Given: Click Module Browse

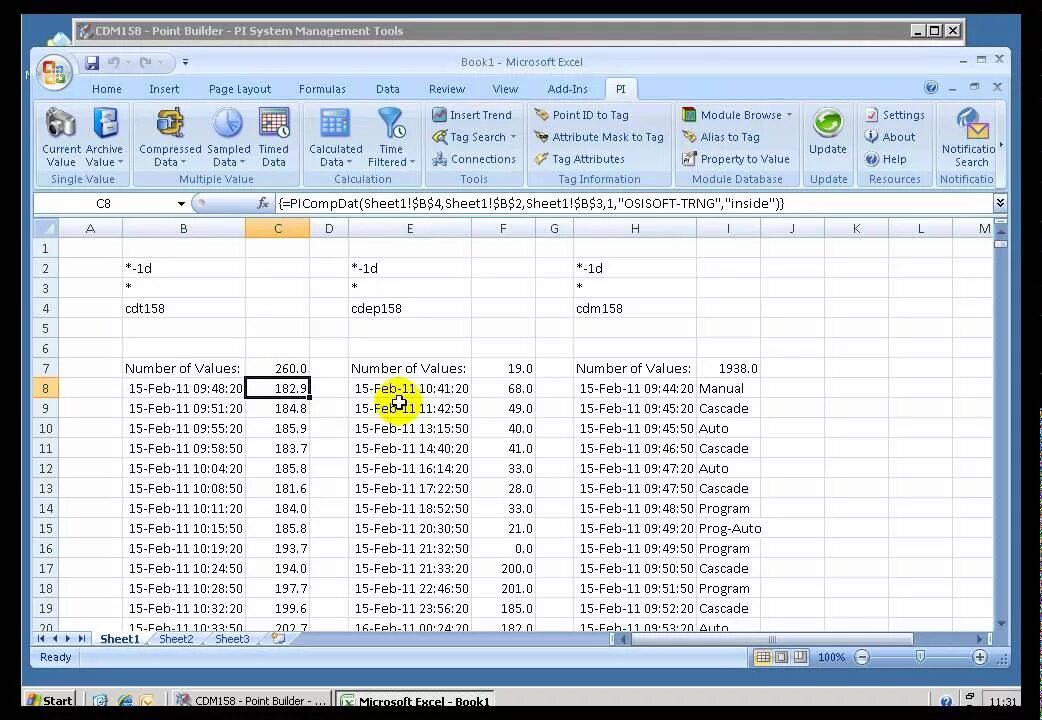Looking at the screenshot, I should pyautogui.click(x=732, y=115).
